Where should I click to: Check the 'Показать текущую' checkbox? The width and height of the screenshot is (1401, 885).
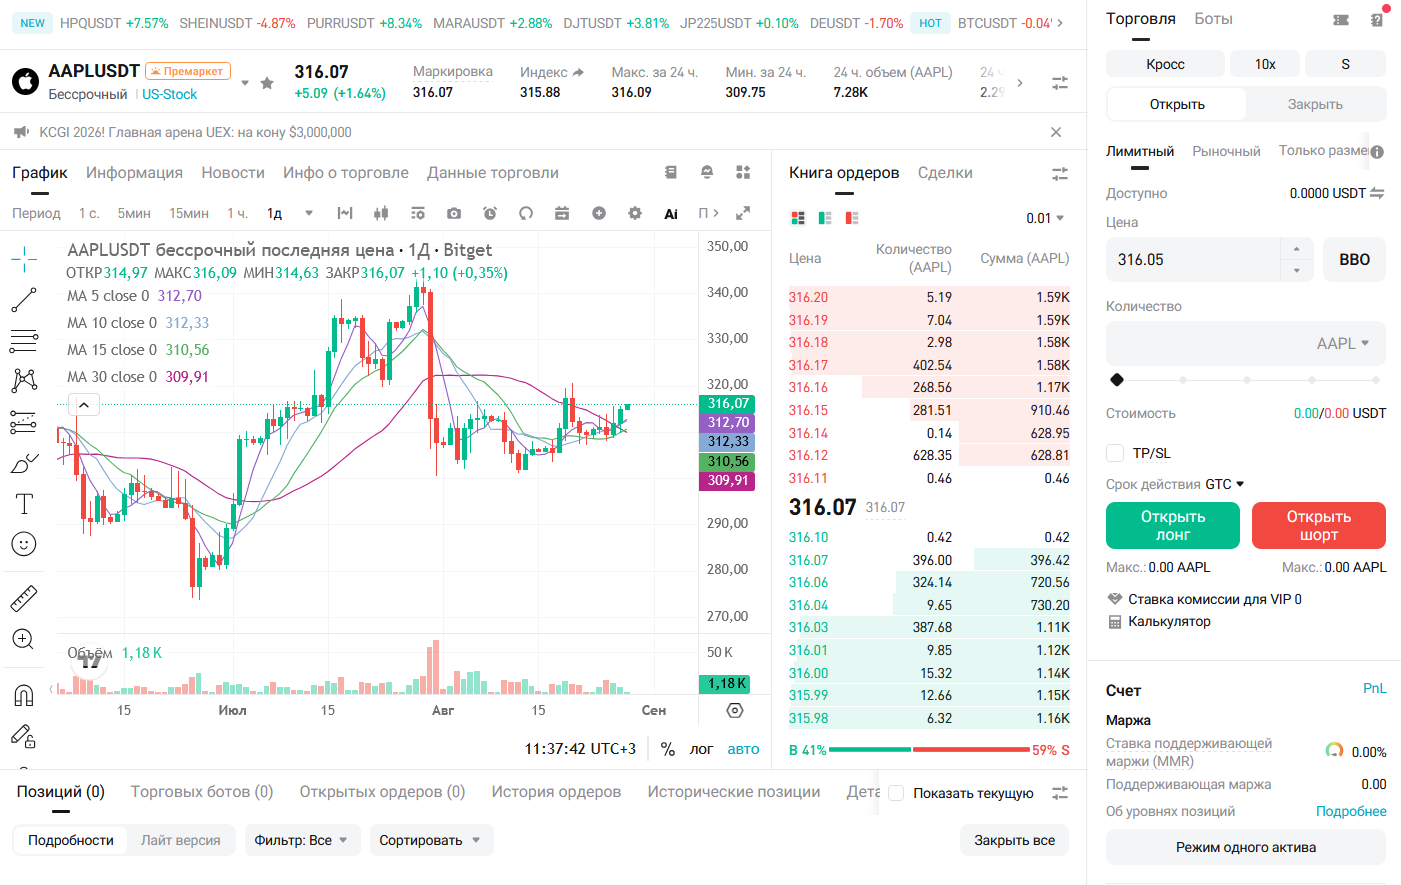point(897,793)
